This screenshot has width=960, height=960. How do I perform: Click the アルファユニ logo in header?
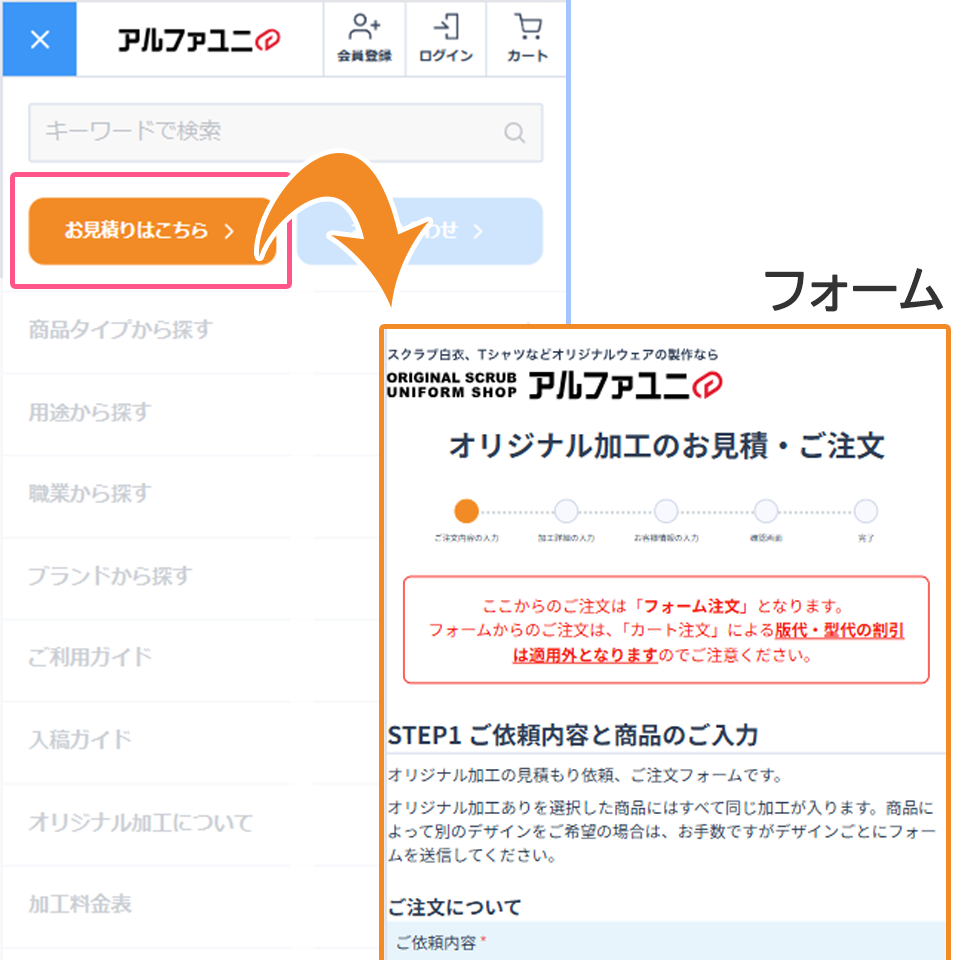point(199,40)
